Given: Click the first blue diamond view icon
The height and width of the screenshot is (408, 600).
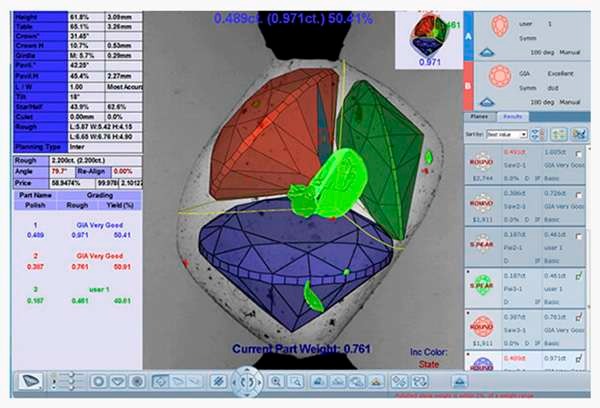Looking at the screenshot, I should [x=318, y=382].
